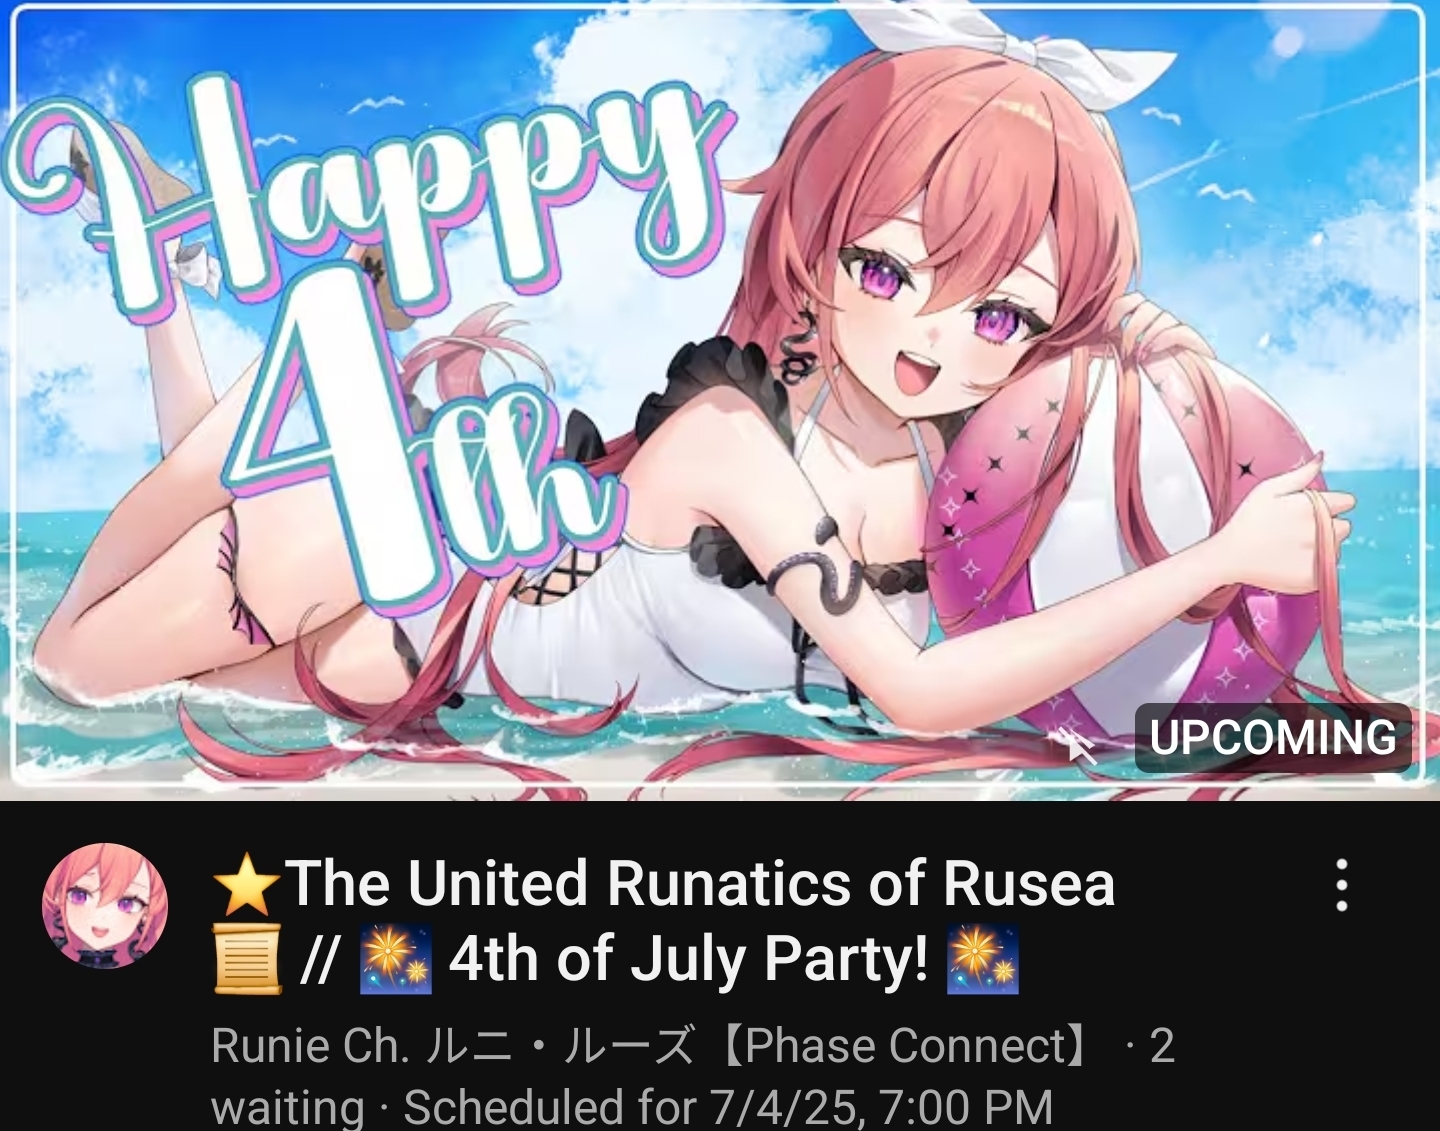Click the scroll emoji in the title
The width and height of the screenshot is (1440, 1131).
[247, 960]
